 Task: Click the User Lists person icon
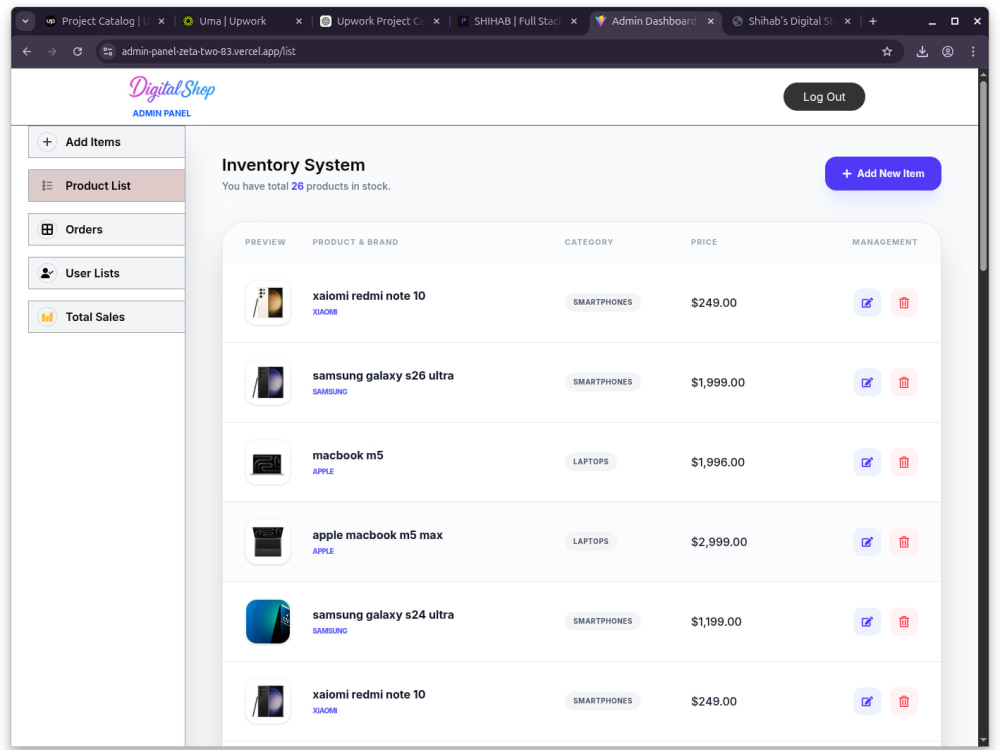coord(47,273)
